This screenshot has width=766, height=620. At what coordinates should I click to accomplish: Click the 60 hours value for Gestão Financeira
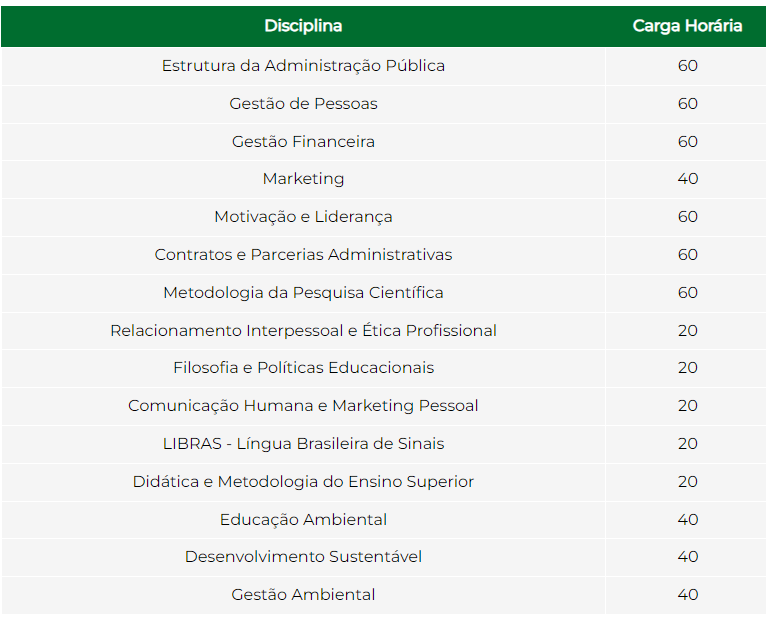[687, 142]
